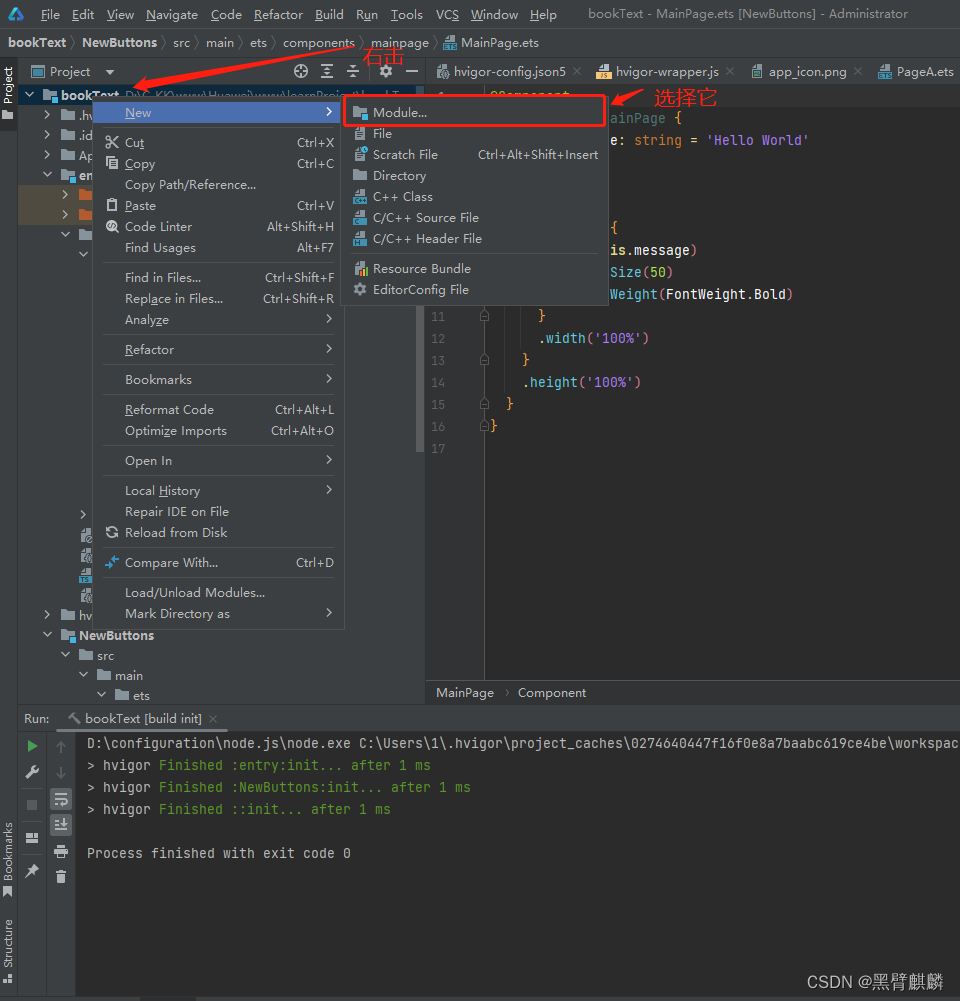
Task: Close the app_icon.png tab
Action: click(x=859, y=71)
